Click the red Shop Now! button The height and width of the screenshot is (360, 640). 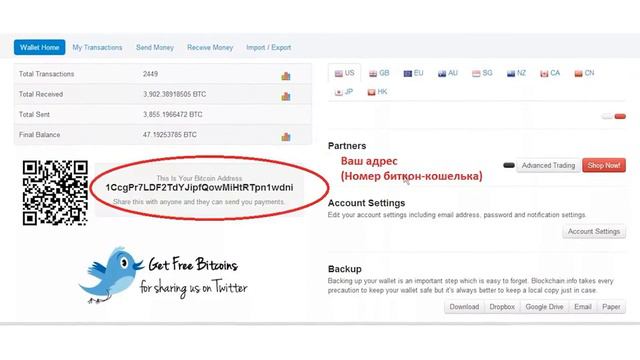pos(604,165)
